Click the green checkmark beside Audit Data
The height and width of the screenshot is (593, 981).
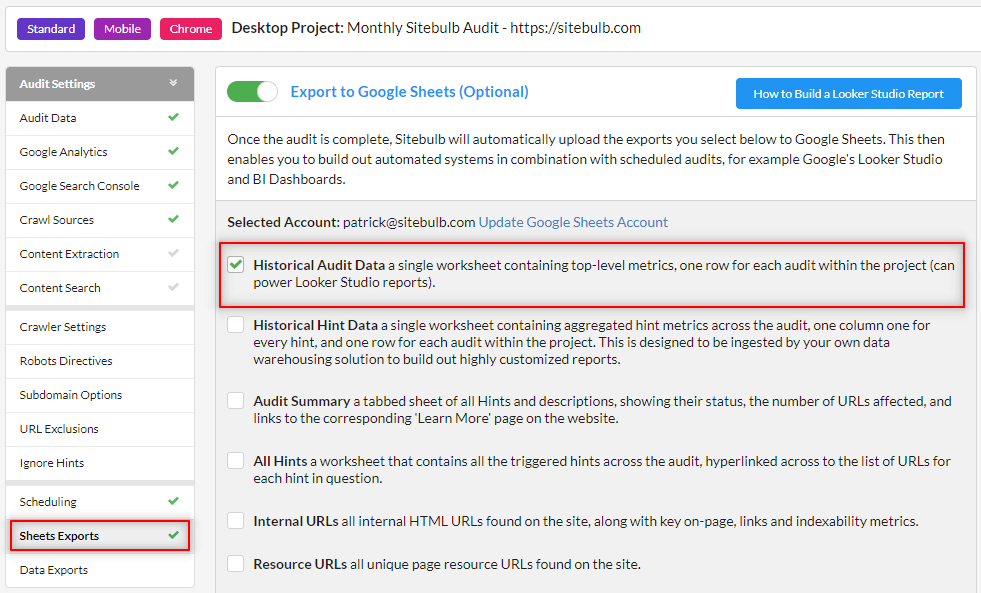[x=173, y=117]
